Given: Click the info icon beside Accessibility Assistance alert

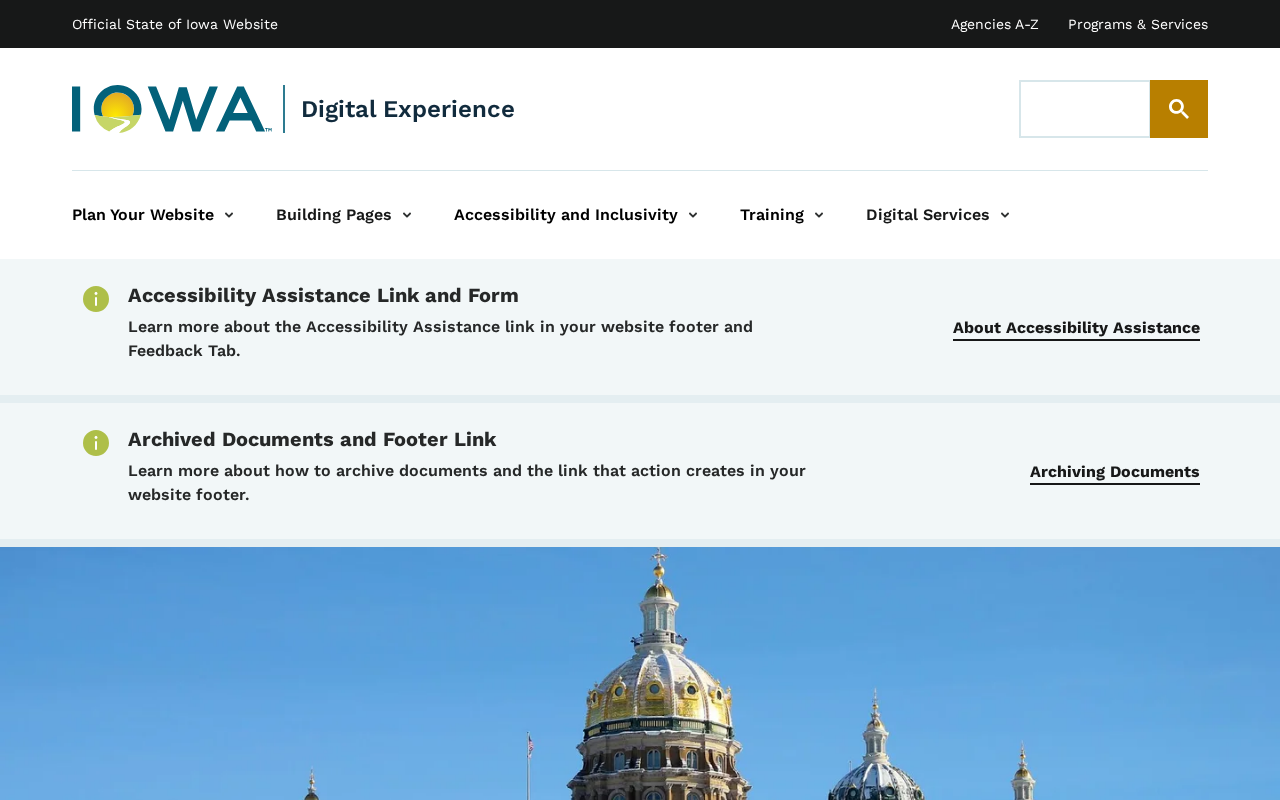Looking at the screenshot, I should click(x=96, y=299).
